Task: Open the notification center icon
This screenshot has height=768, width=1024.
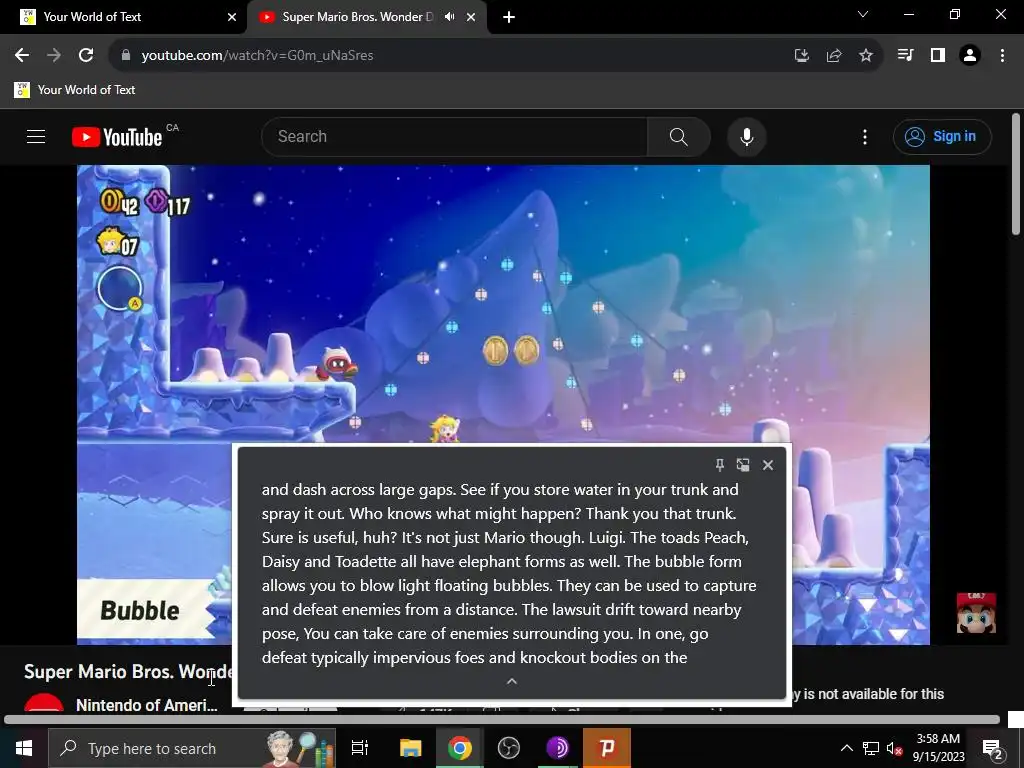Action: tap(993, 749)
